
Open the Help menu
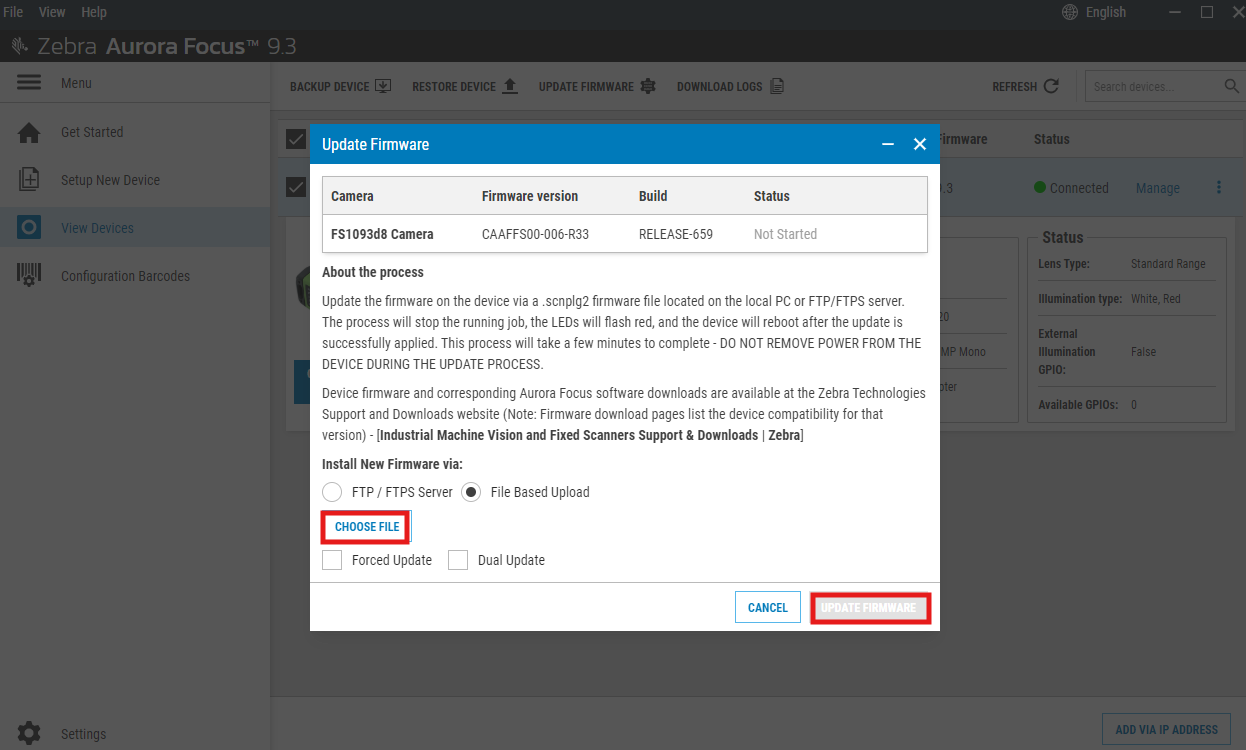(94, 12)
